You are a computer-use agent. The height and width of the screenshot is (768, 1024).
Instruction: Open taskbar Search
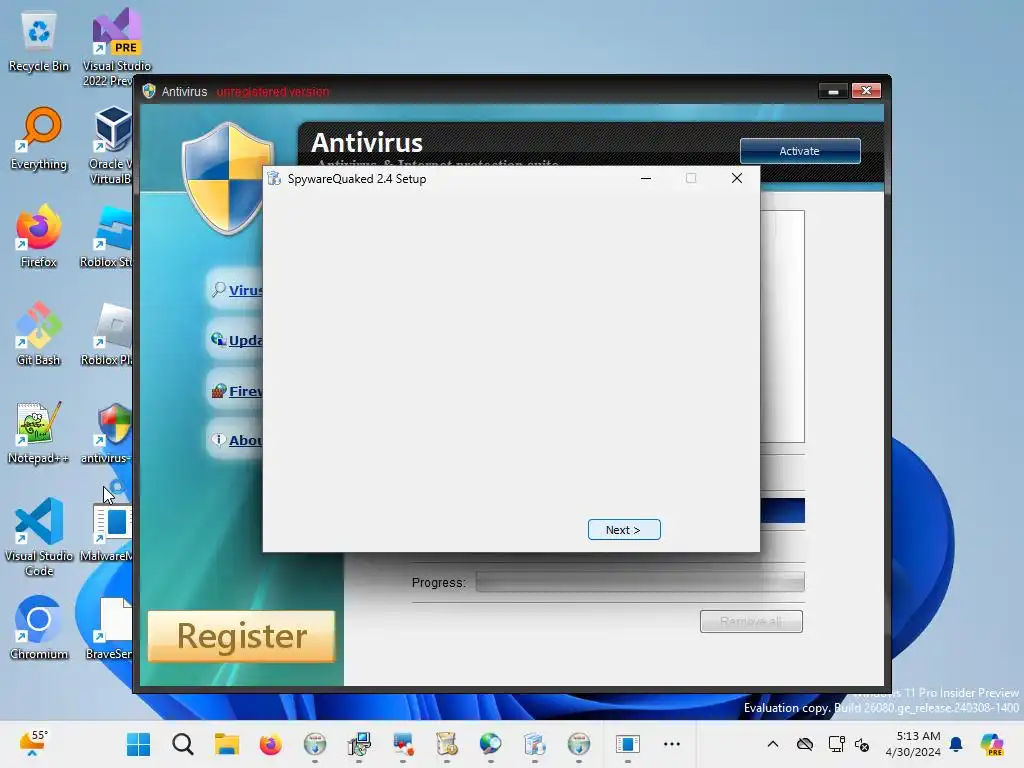coord(183,744)
